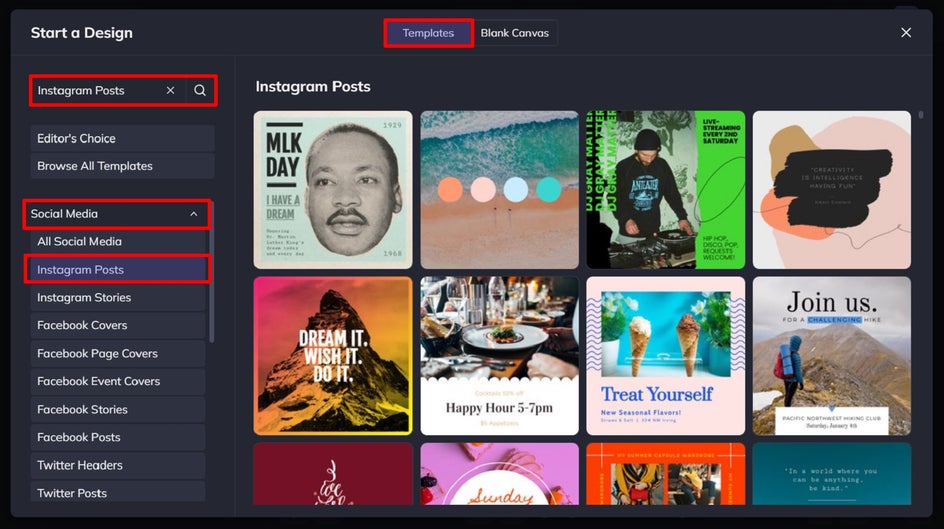
Task: Open the Sunday pink cake template
Action: pos(499,474)
